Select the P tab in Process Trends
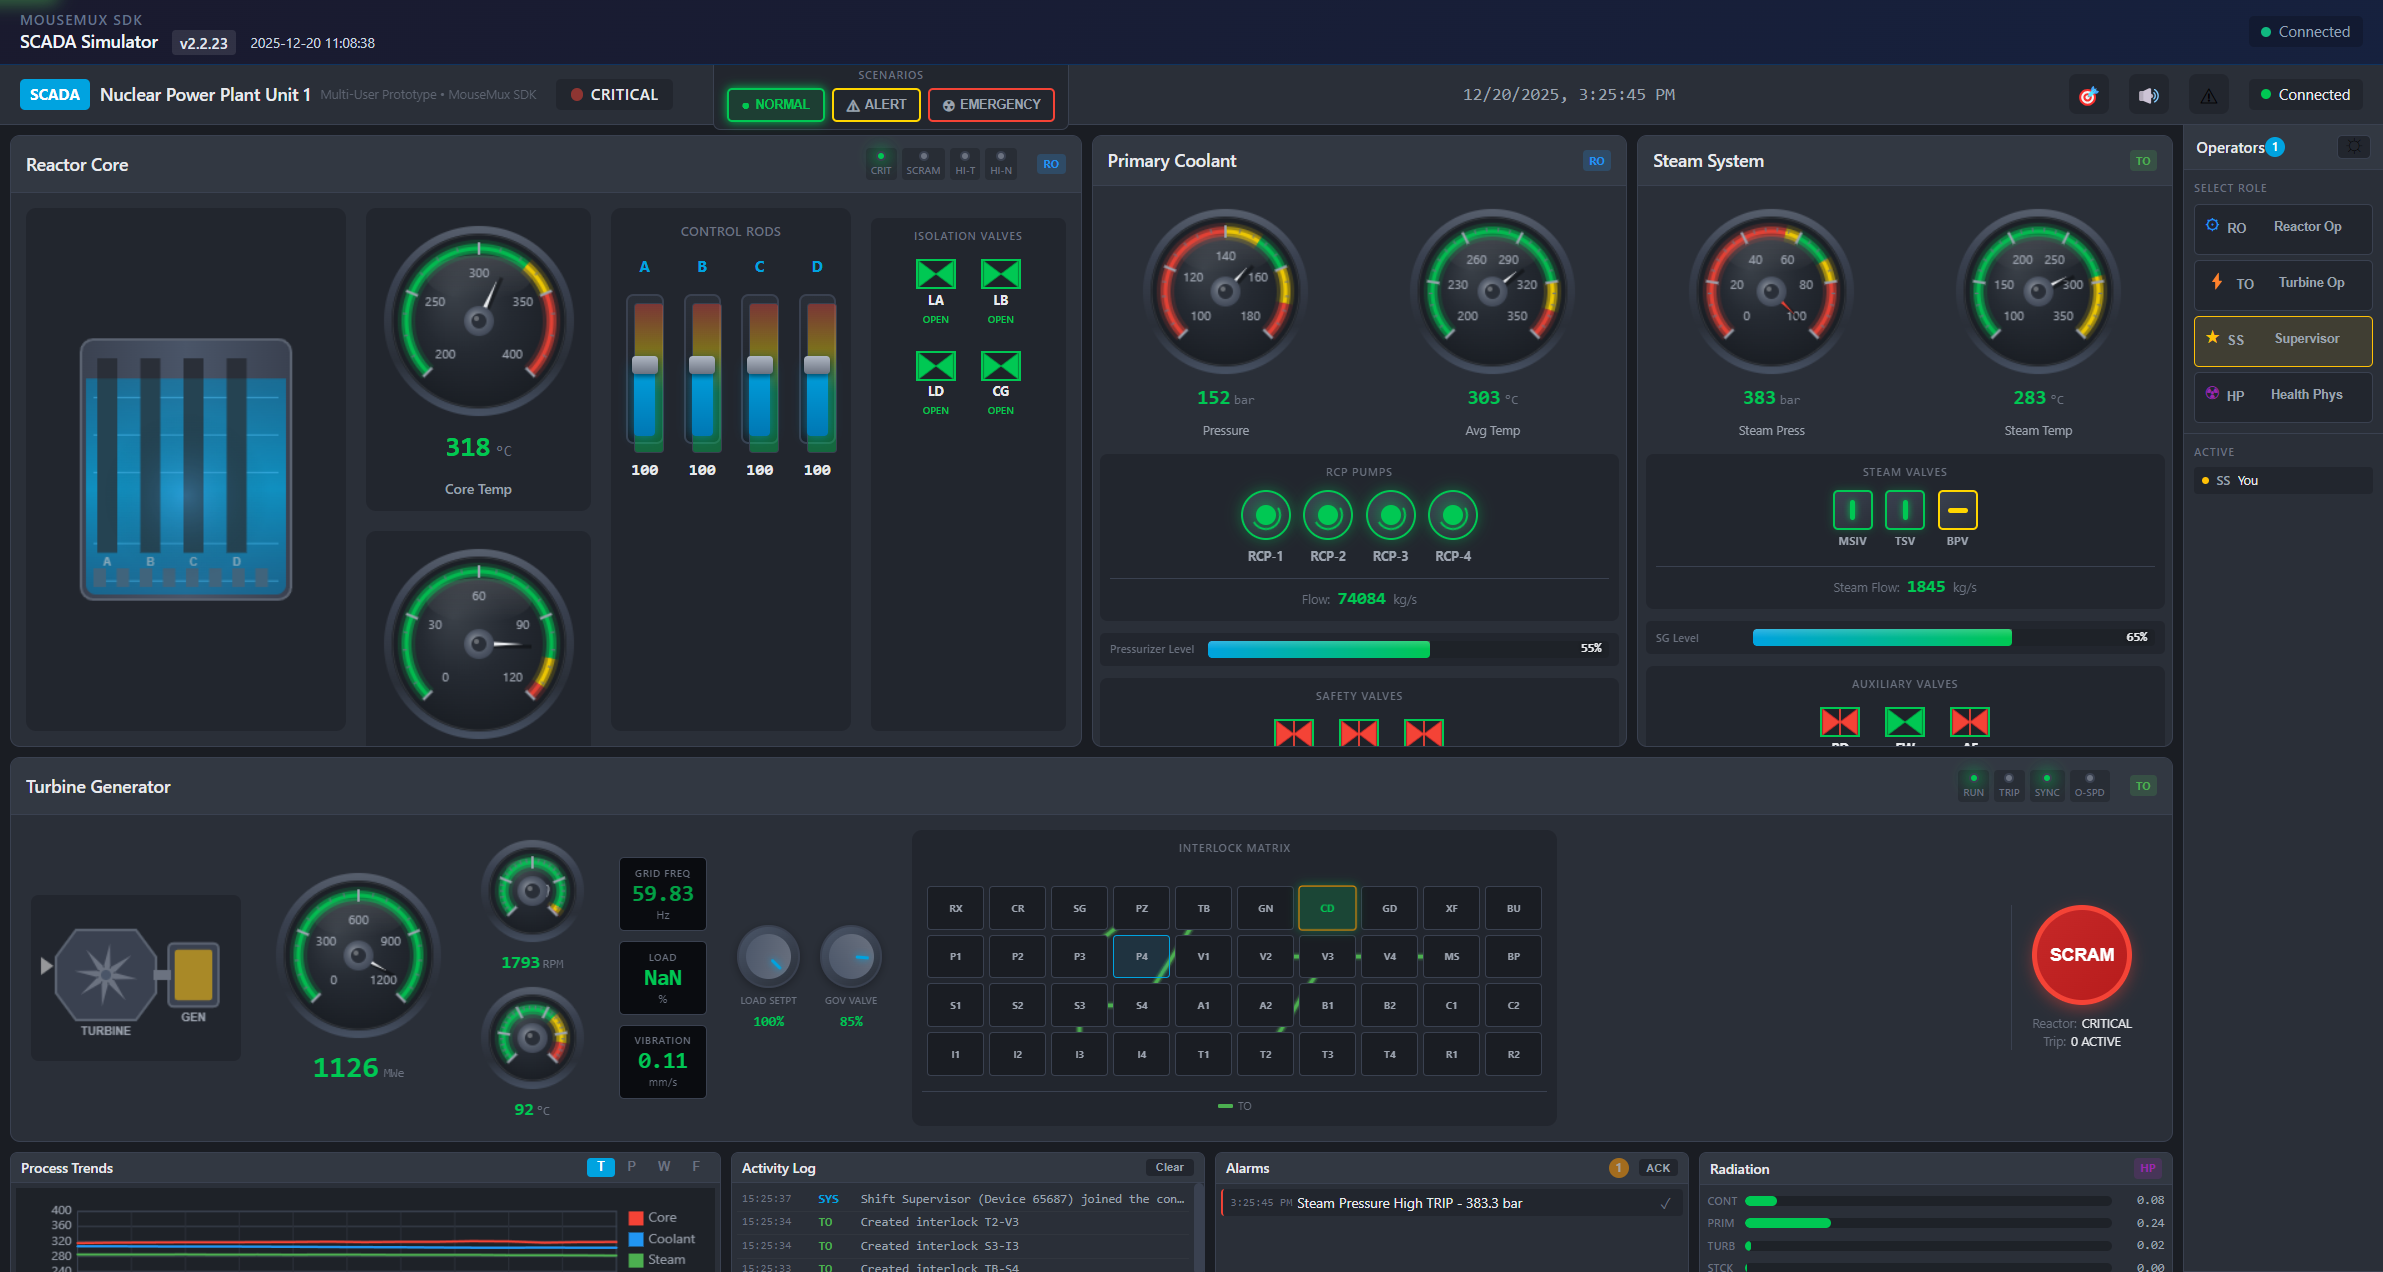The width and height of the screenshot is (2383, 1272). pos(632,1166)
